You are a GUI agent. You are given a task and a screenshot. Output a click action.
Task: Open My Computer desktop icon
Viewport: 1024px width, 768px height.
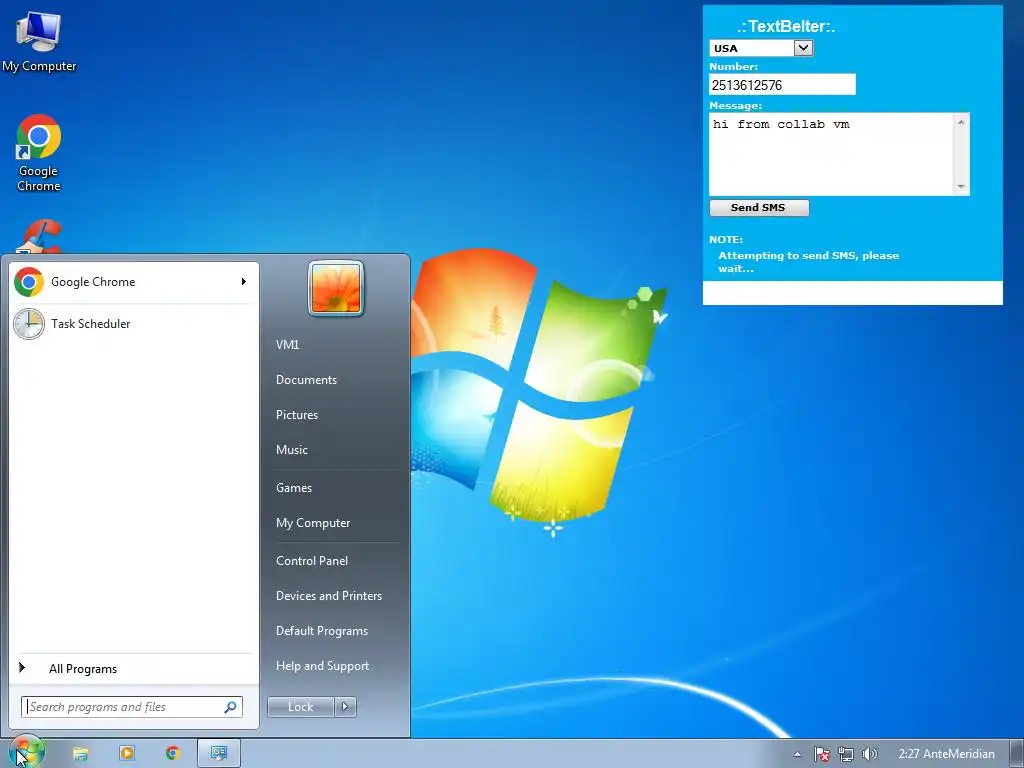tap(39, 42)
